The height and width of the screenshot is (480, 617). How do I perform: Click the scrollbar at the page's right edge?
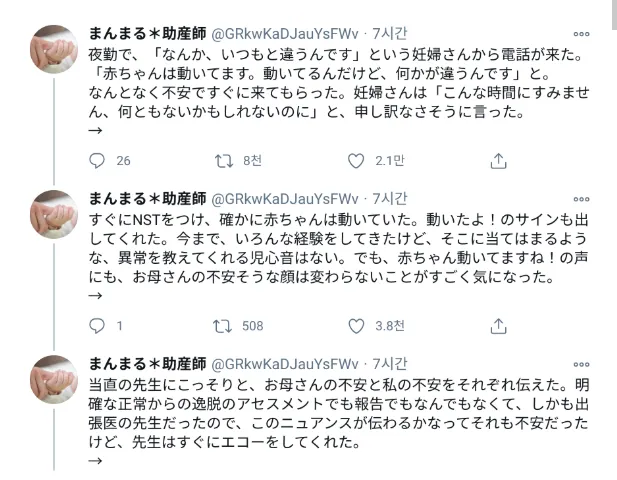pyautogui.click(x=614, y=15)
